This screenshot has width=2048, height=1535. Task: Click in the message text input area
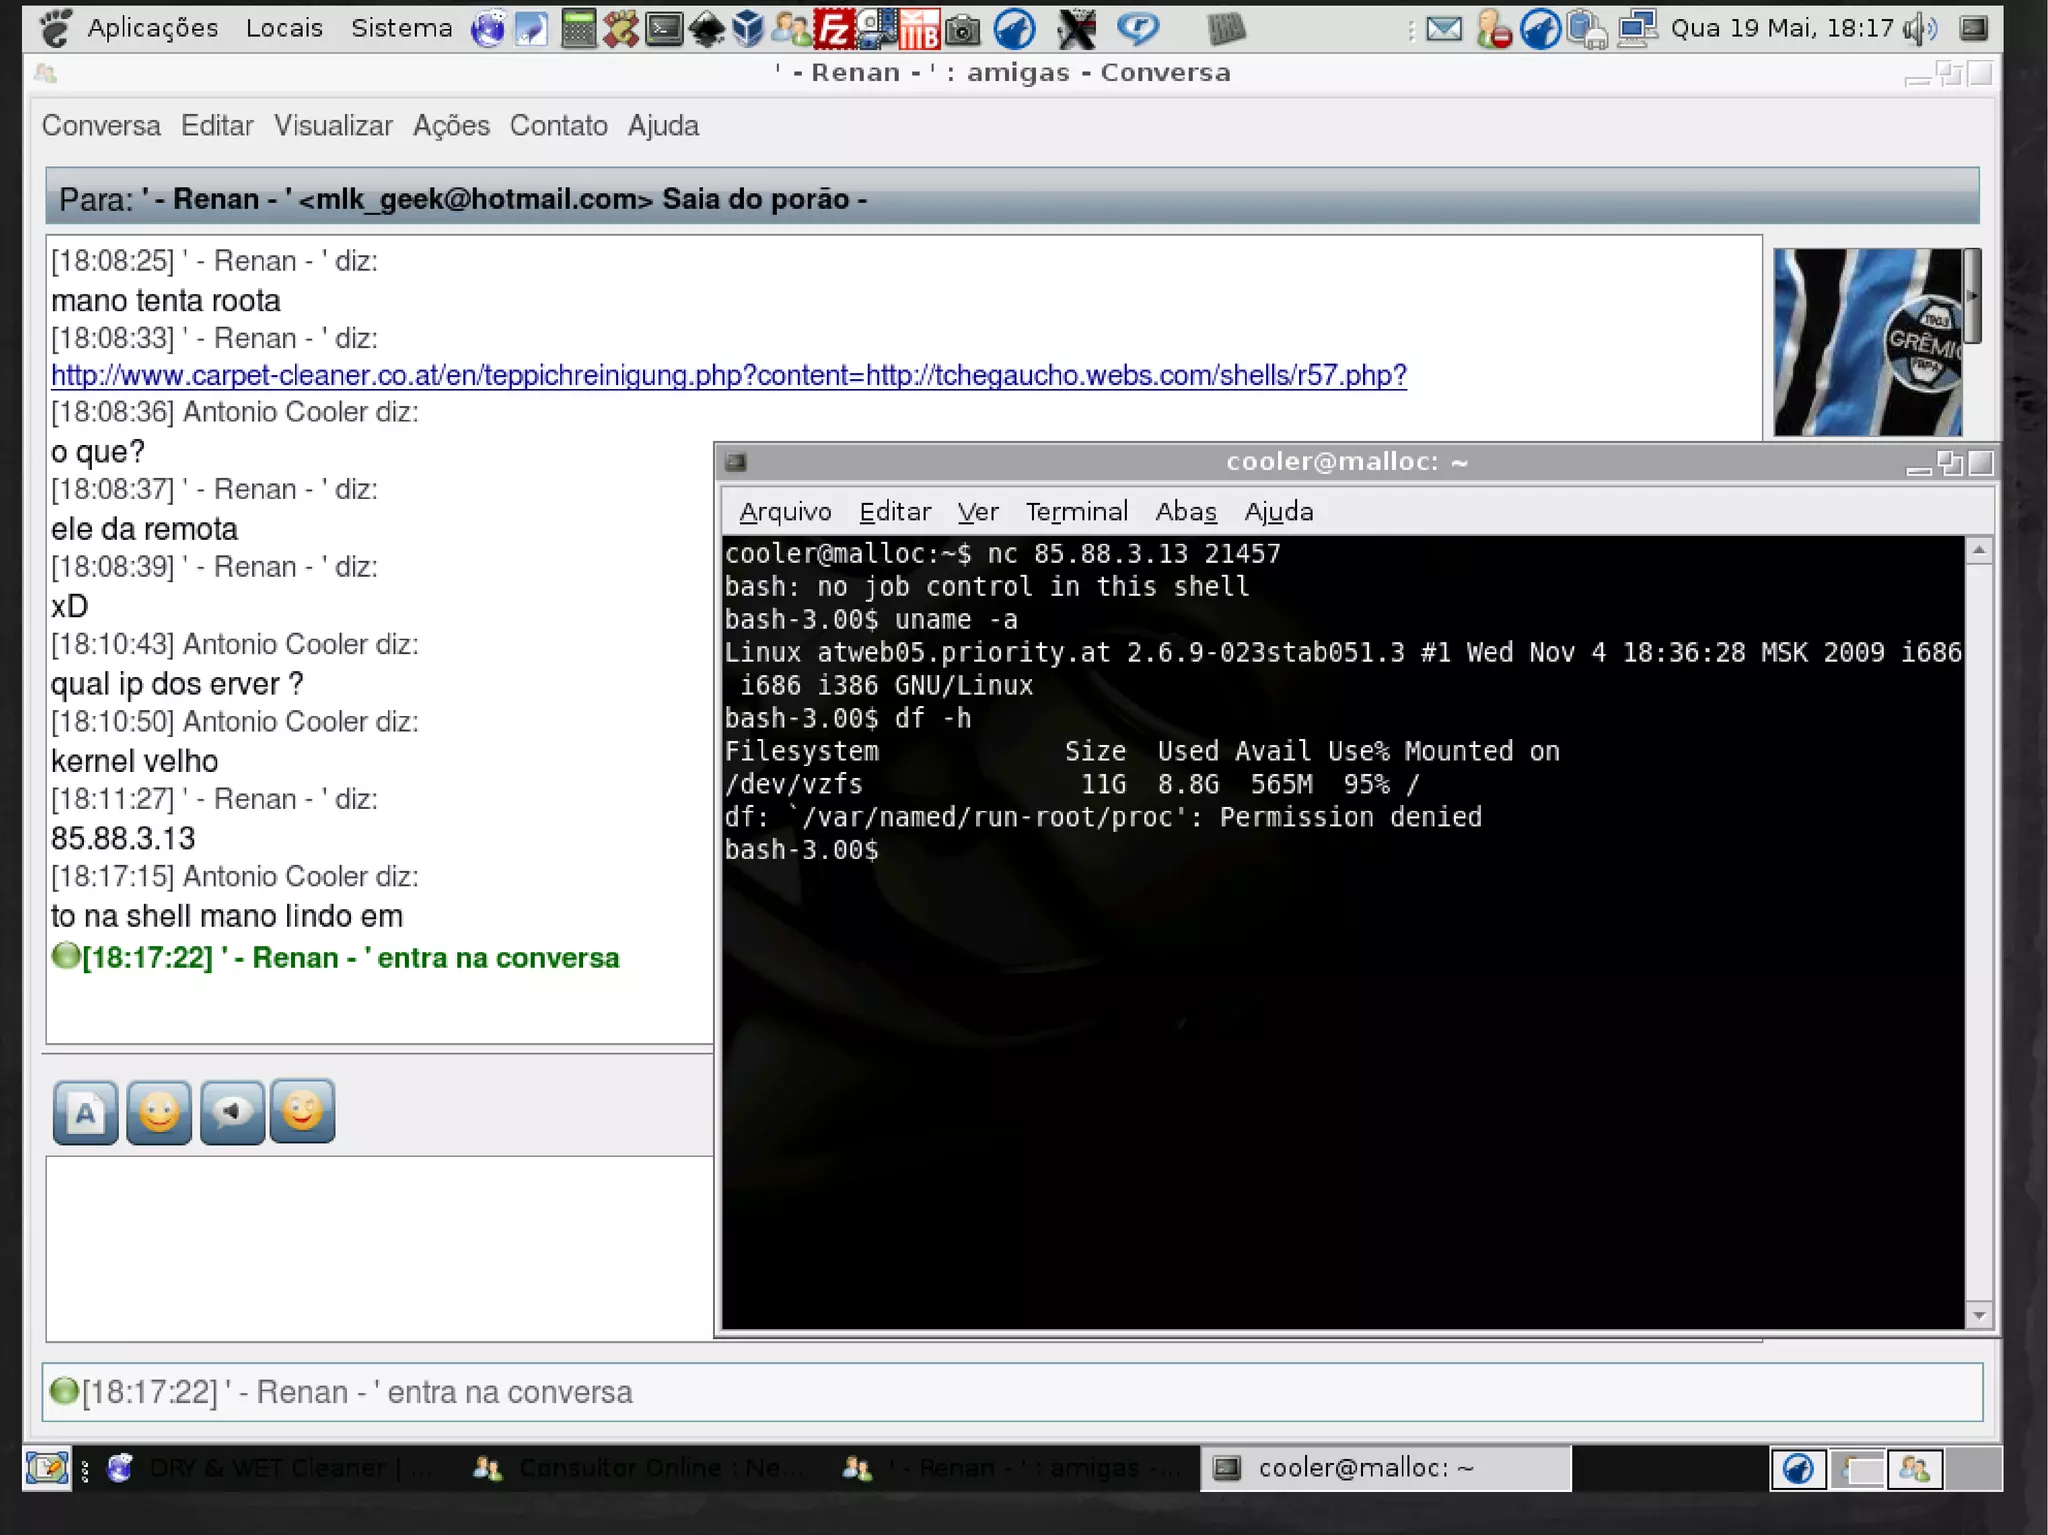tap(380, 1247)
